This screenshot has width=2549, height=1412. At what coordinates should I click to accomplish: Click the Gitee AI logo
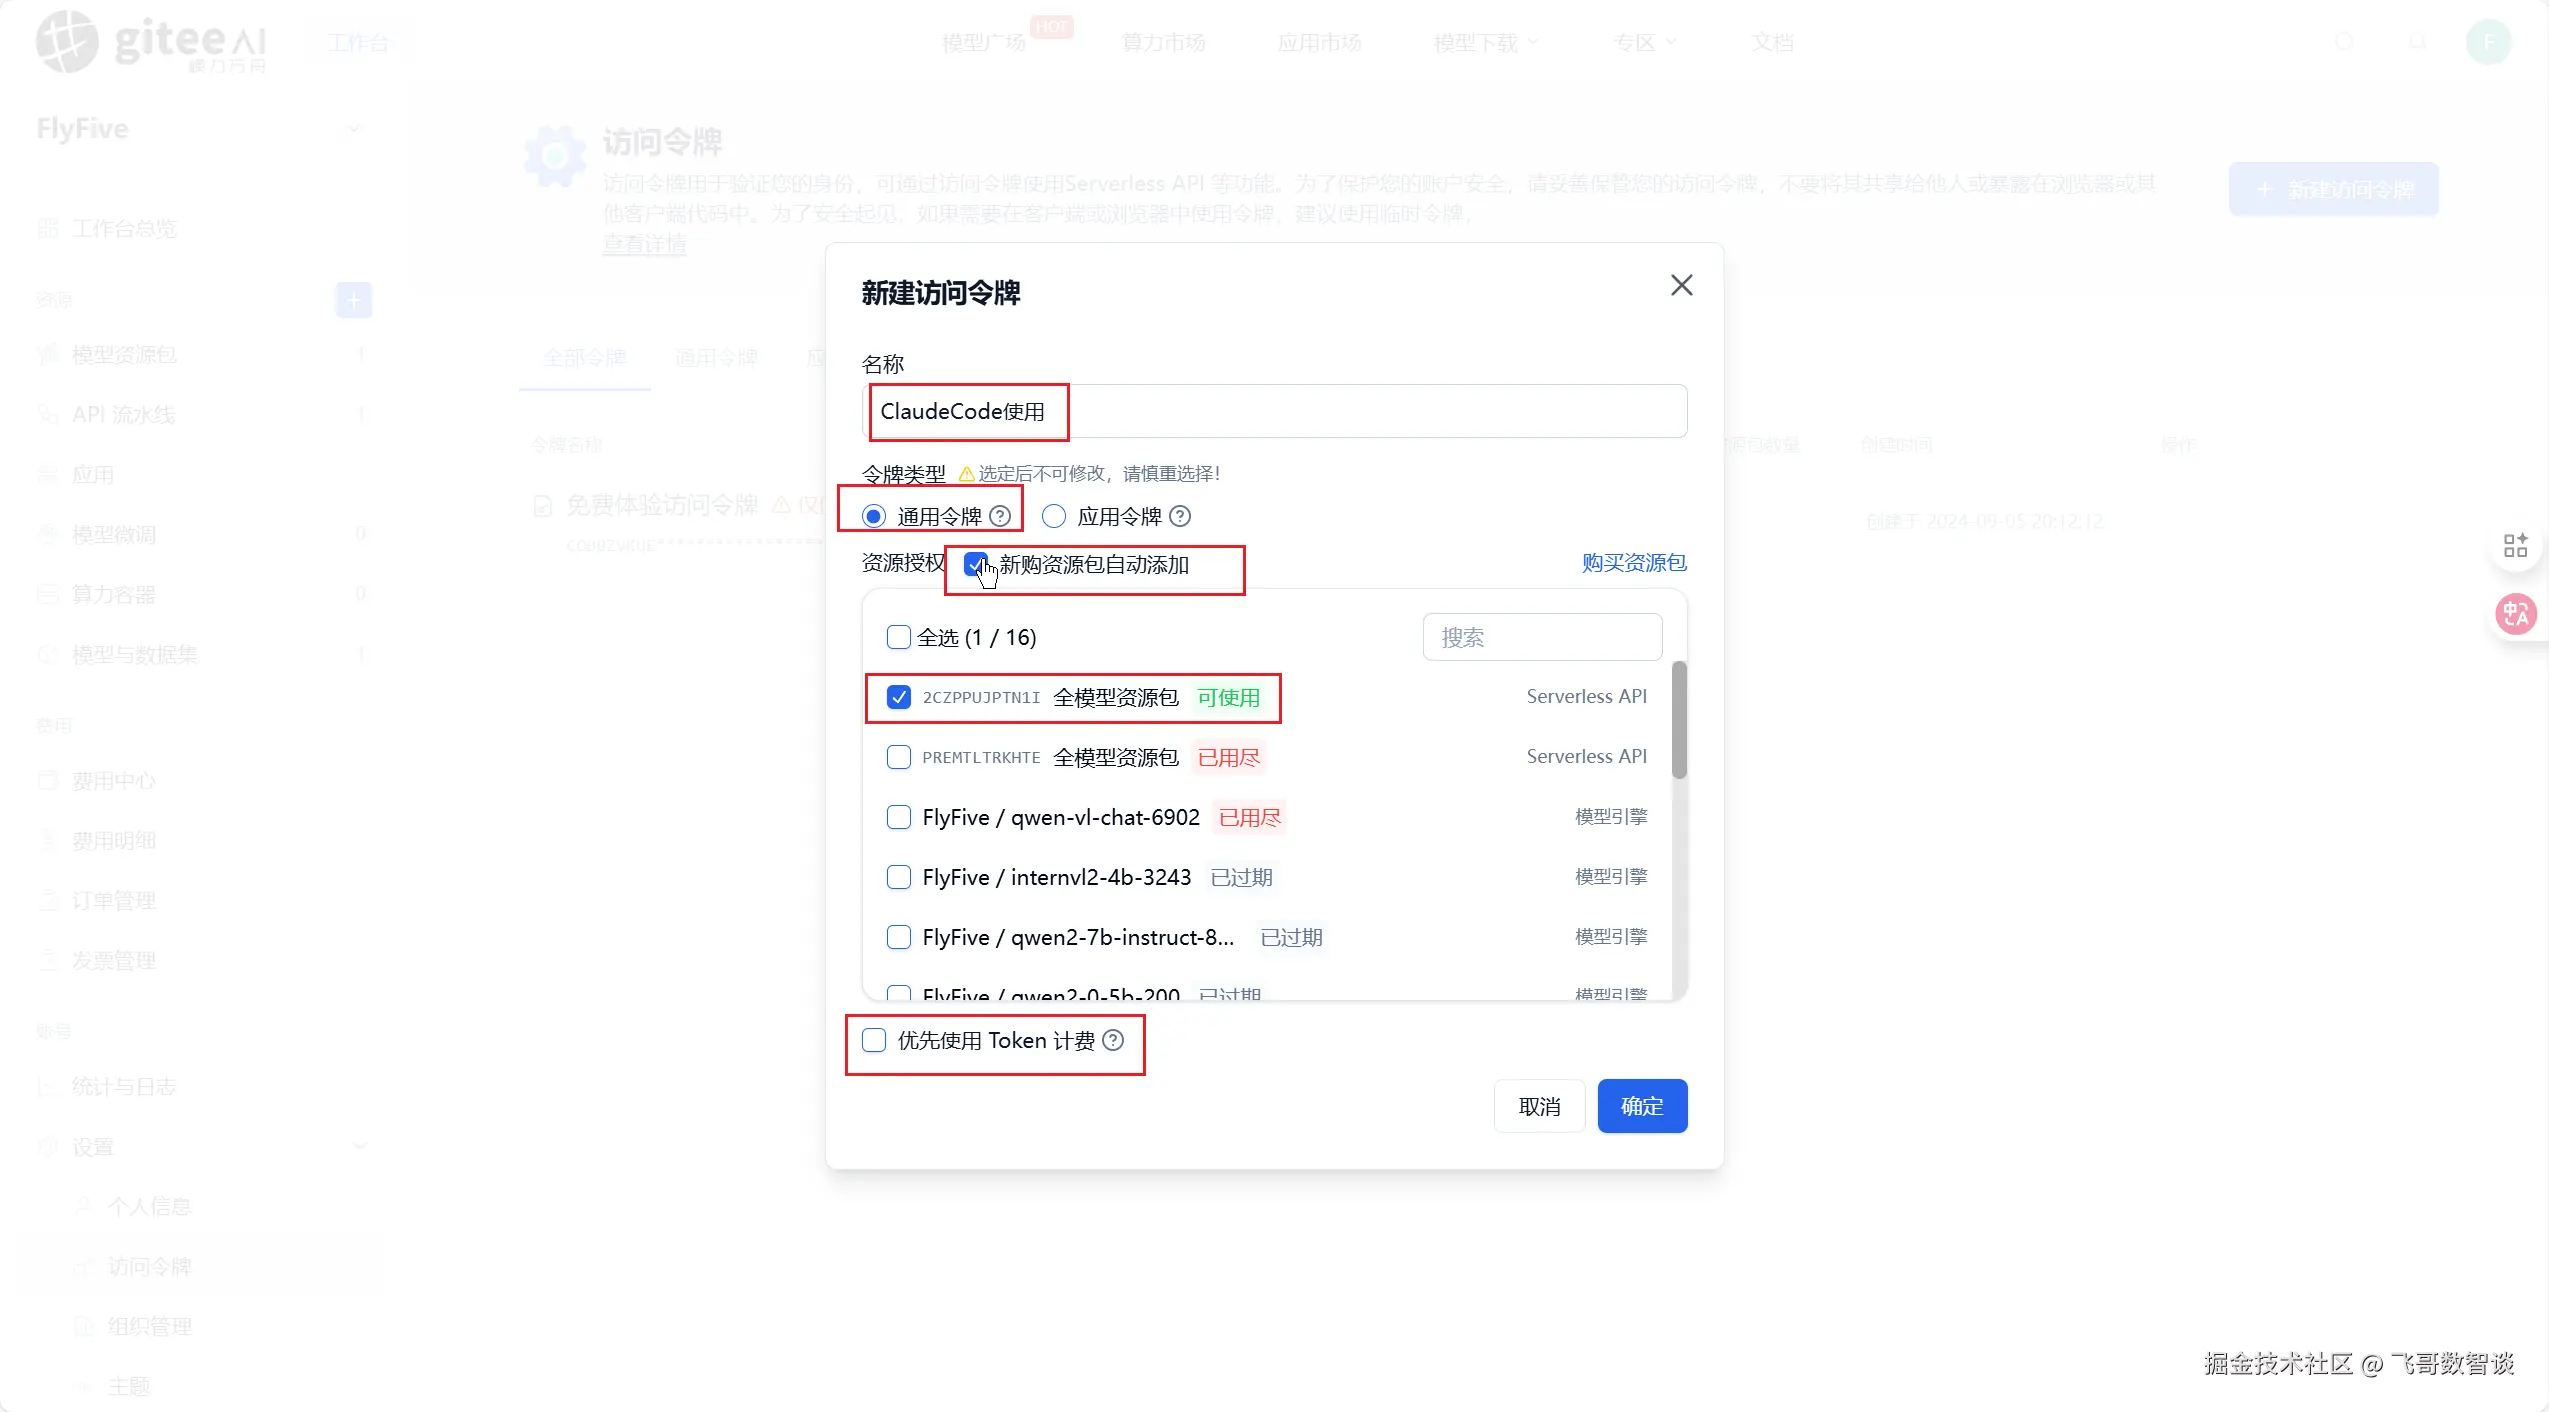[152, 42]
